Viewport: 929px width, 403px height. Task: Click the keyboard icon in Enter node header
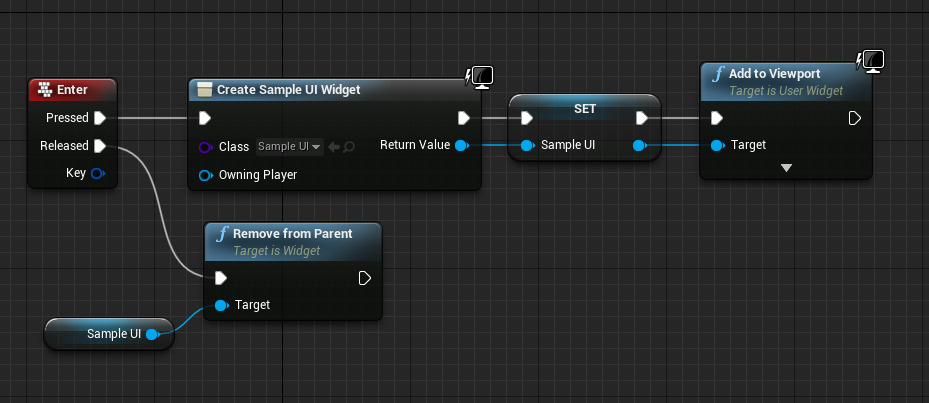(45, 89)
